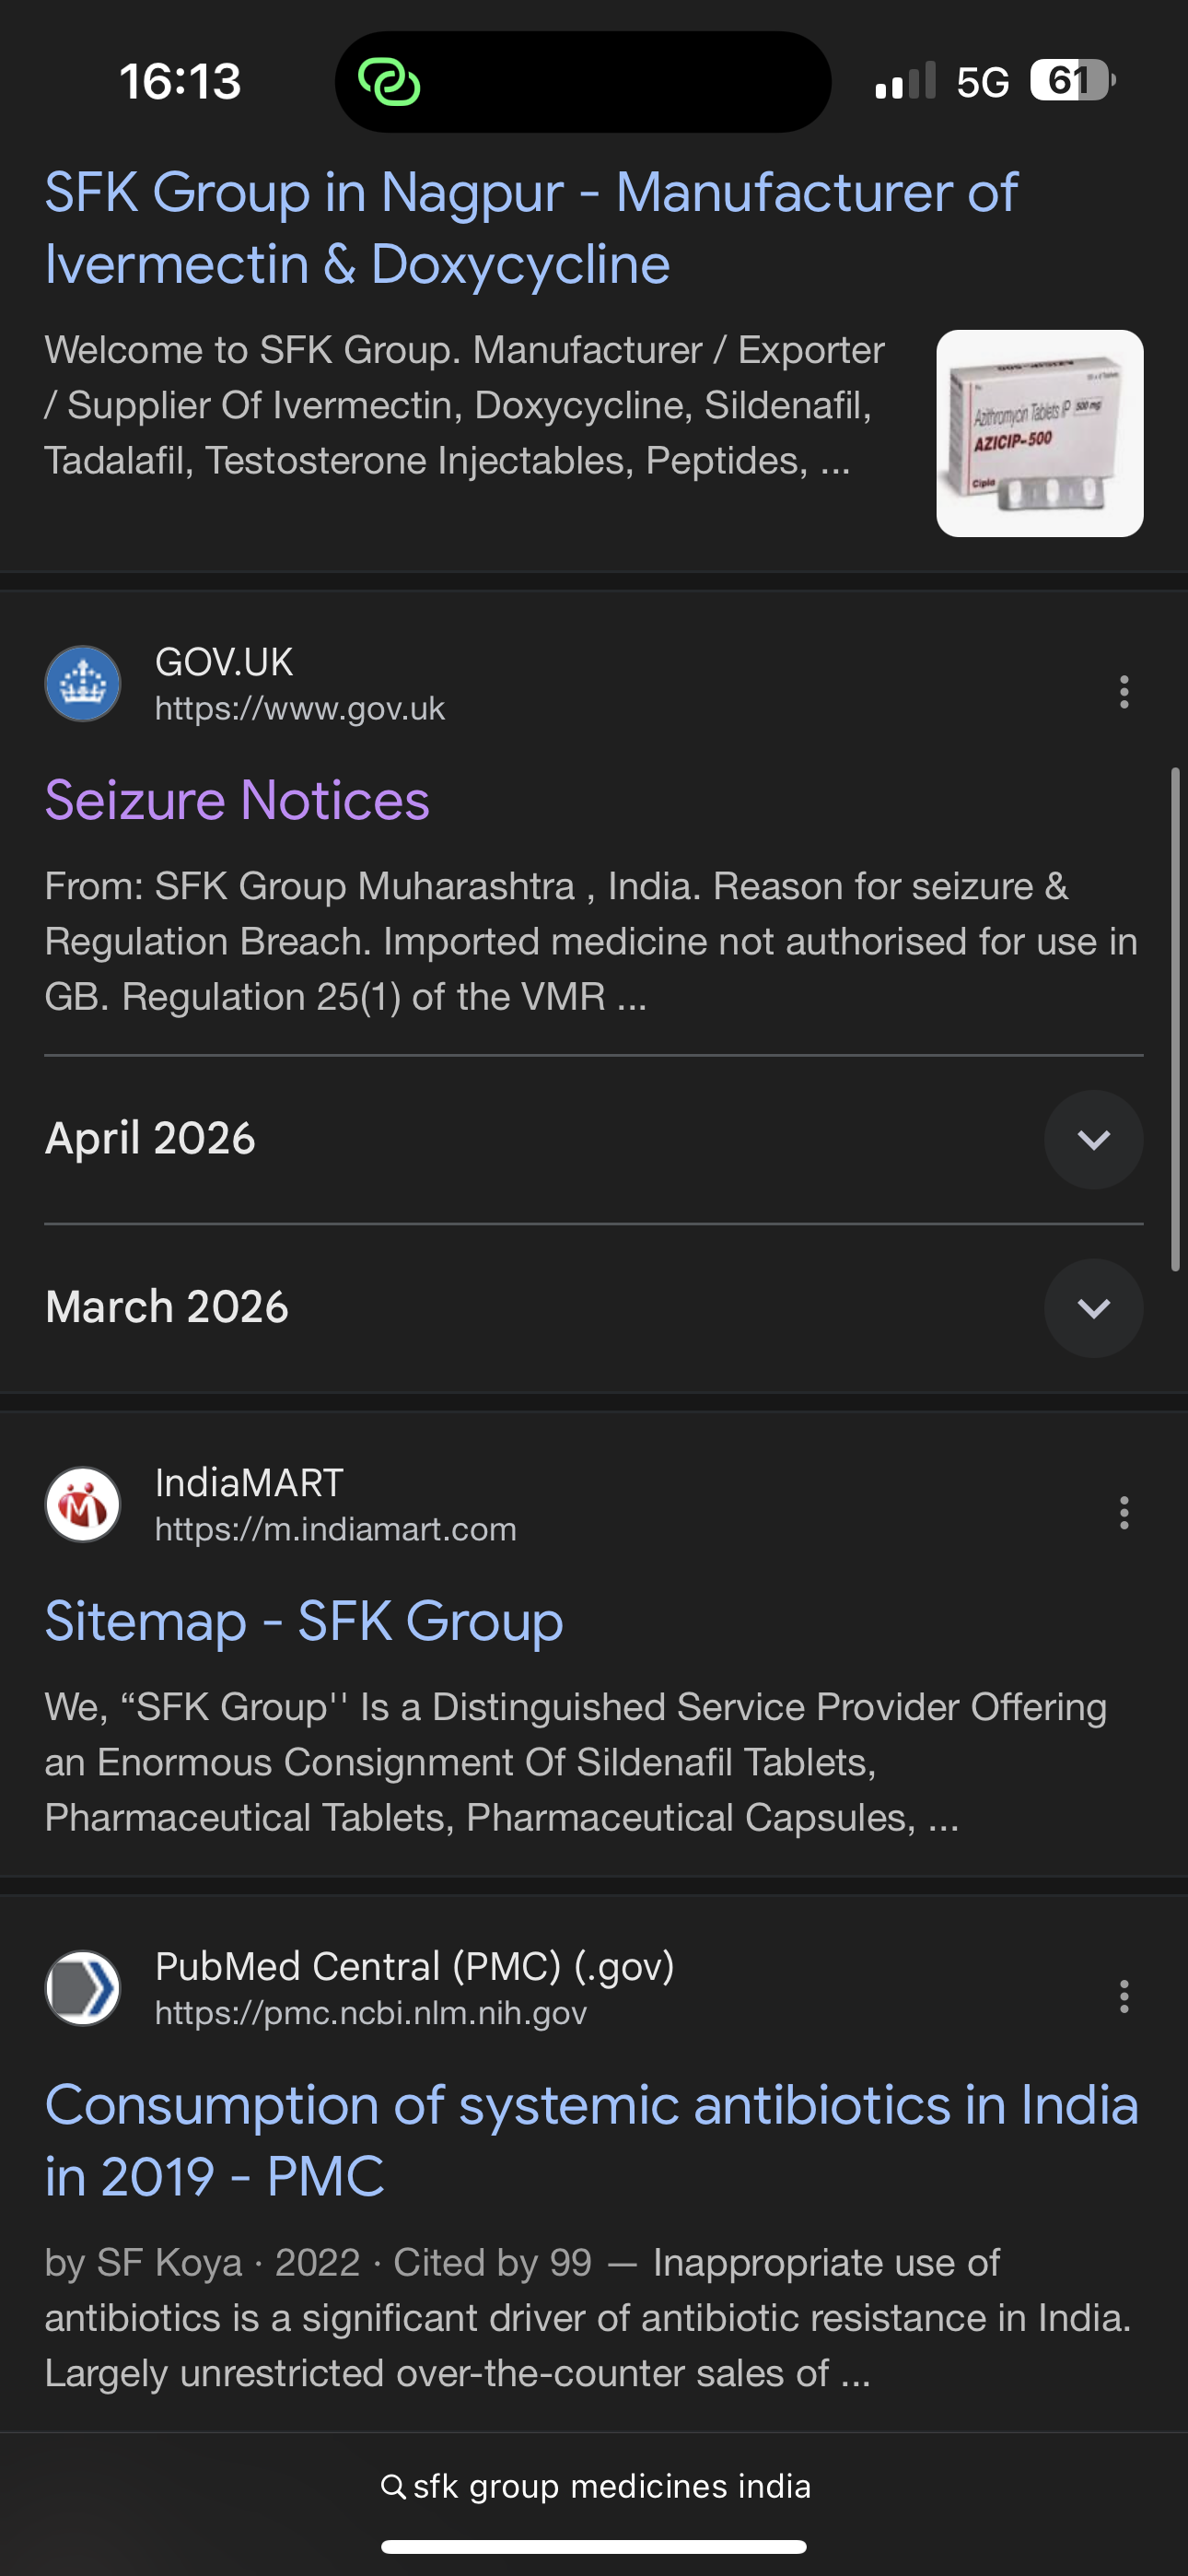The height and width of the screenshot is (2576, 1188).
Task: Tap the green link icon in Dynamic Island
Action: pos(389,82)
